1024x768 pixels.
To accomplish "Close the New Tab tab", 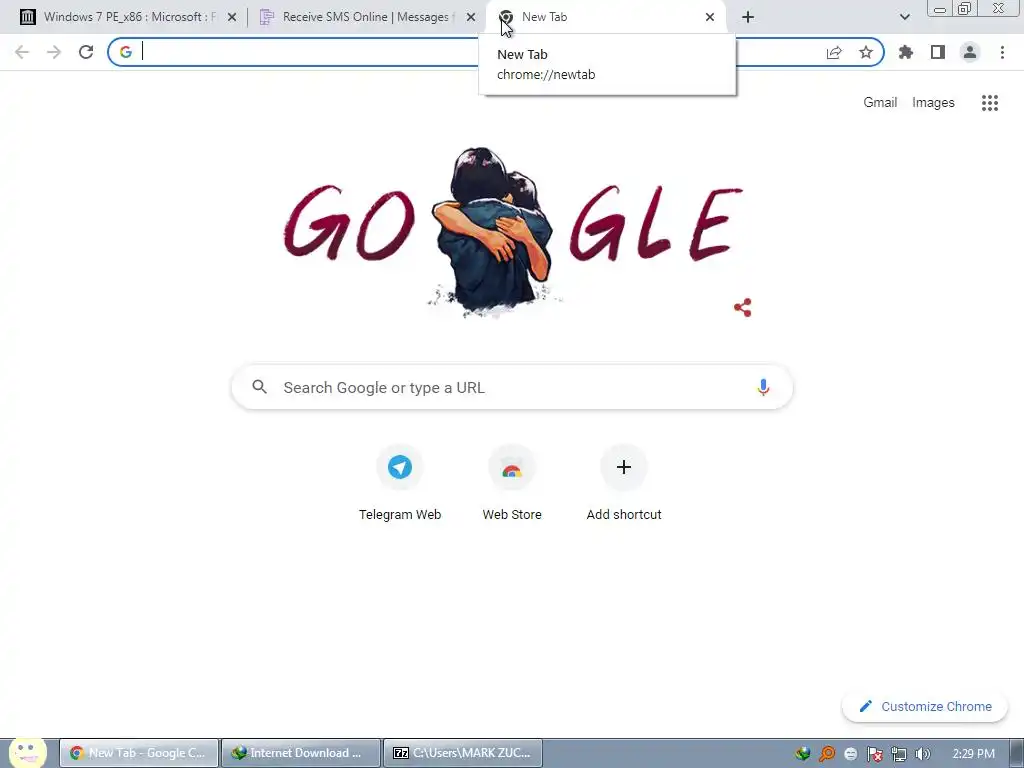I will [x=710, y=18].
